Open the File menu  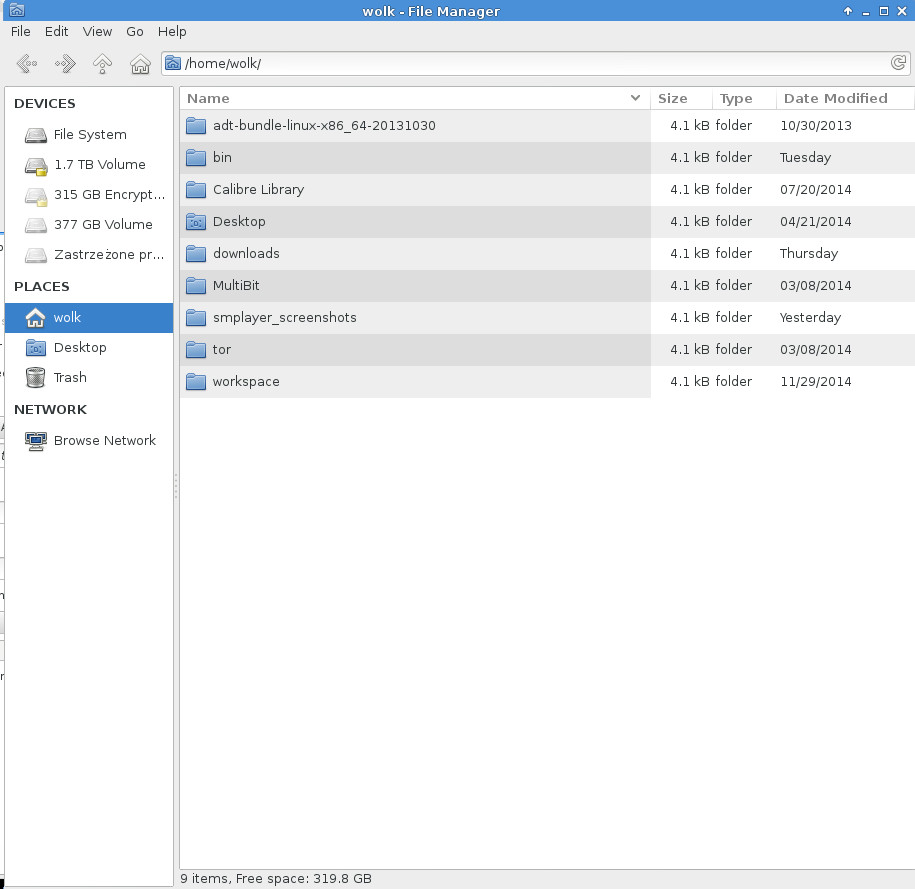tap(20, 32)
